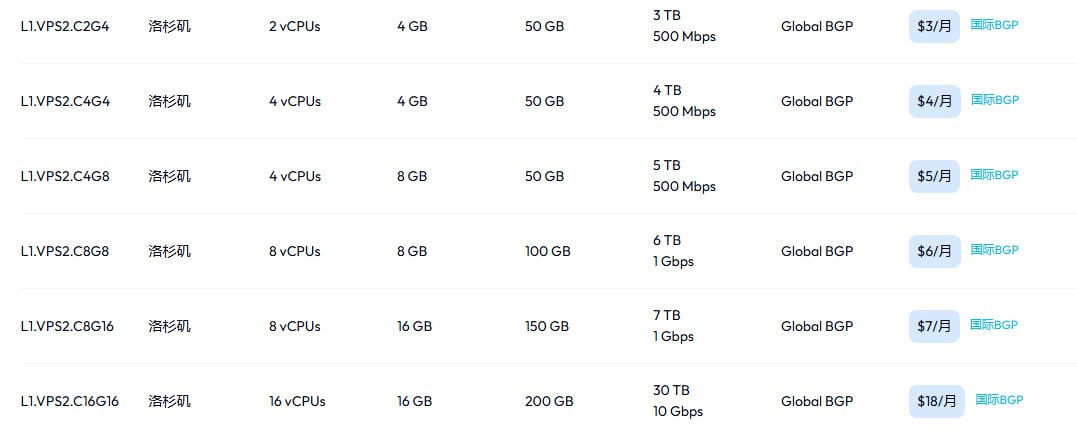Select plan name L1.VPS2.C16G16
Screen dimensions: 1077x438
pos(70,401)
